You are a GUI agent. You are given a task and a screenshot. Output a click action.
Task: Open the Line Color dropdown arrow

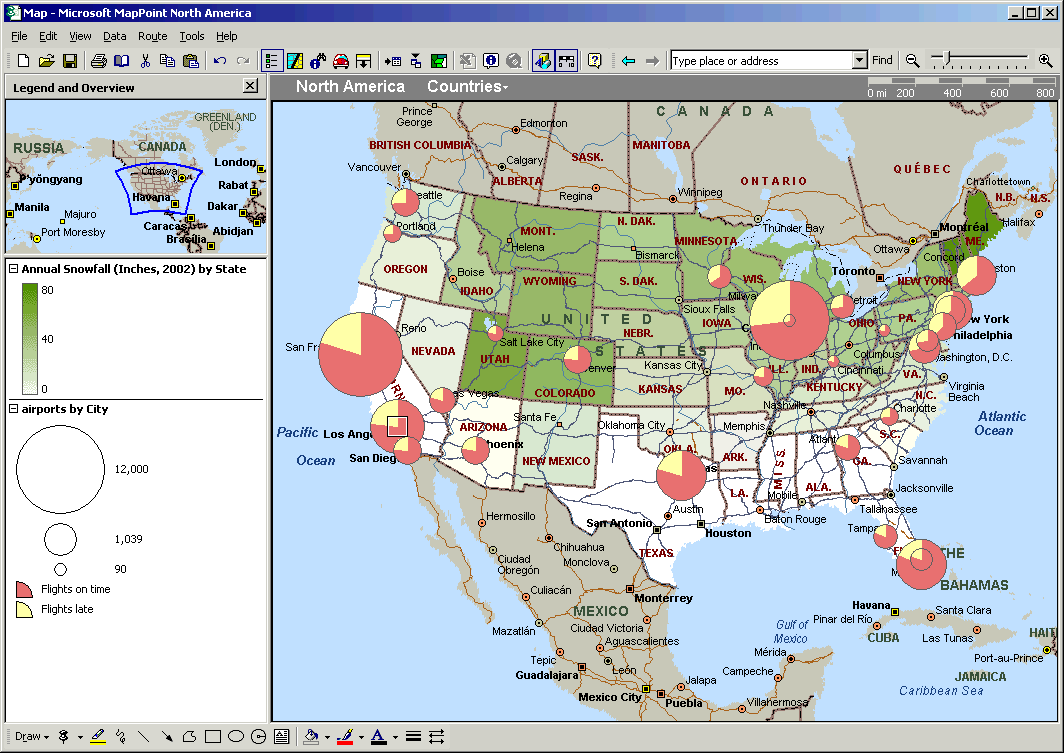pos(361,737)
